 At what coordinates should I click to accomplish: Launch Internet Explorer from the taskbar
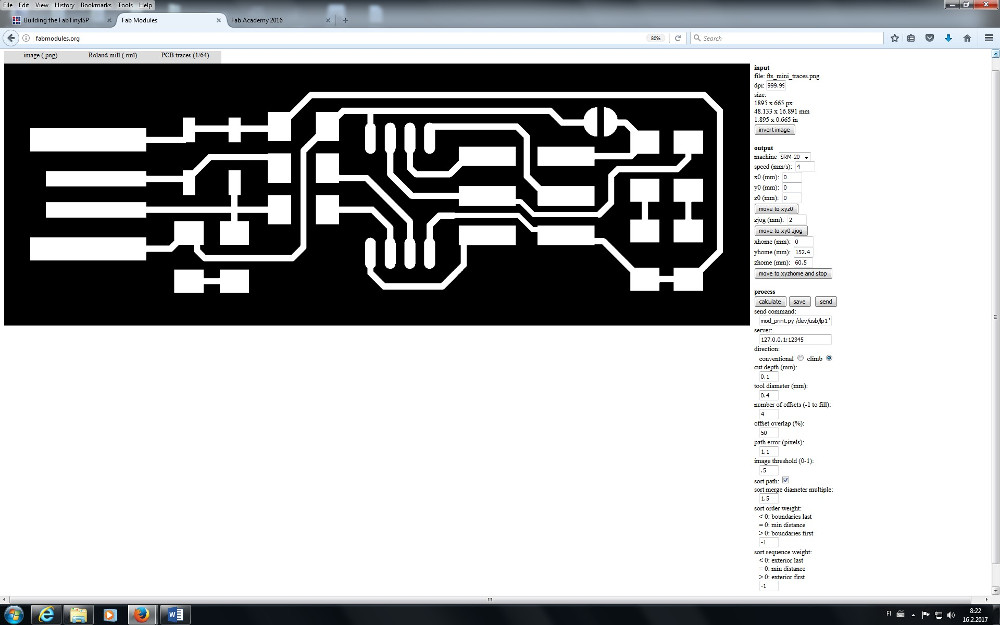(46, 615)
